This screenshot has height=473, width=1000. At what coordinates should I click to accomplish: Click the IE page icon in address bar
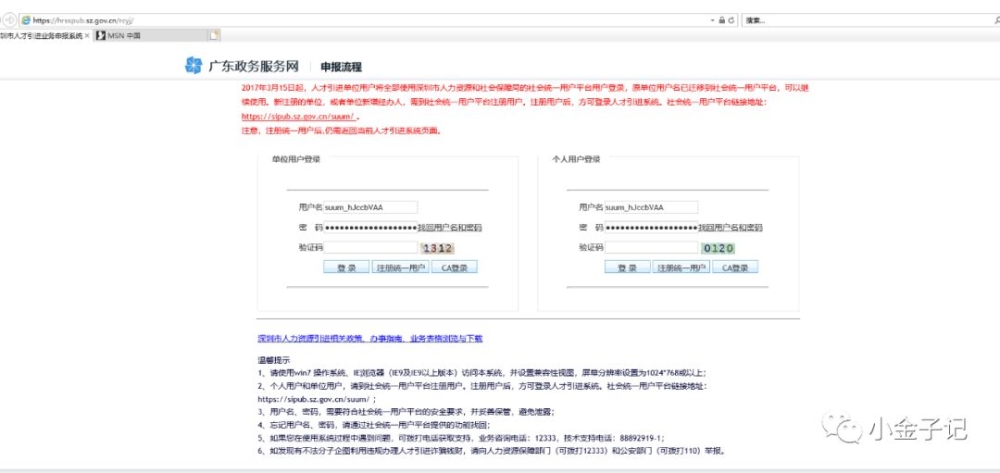pyautogui.click(x=26, y=20)
